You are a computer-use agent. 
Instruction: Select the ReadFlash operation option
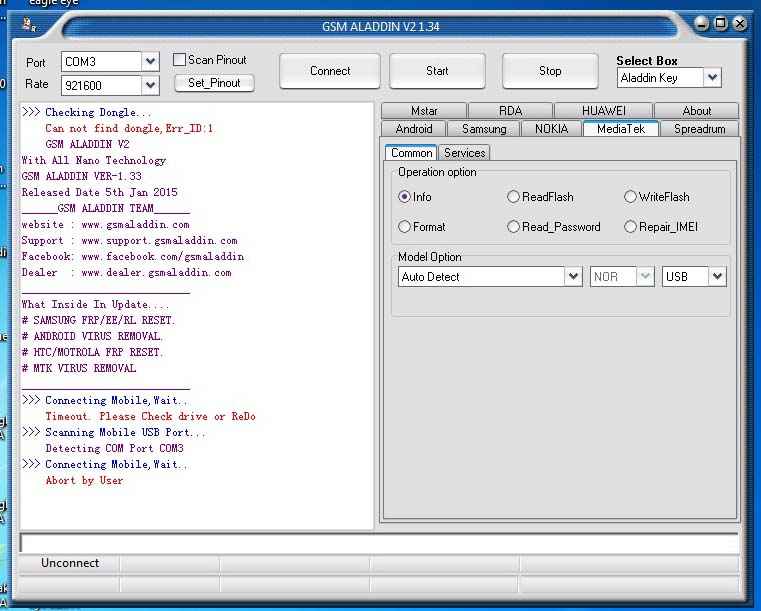[x=513, y=197]
